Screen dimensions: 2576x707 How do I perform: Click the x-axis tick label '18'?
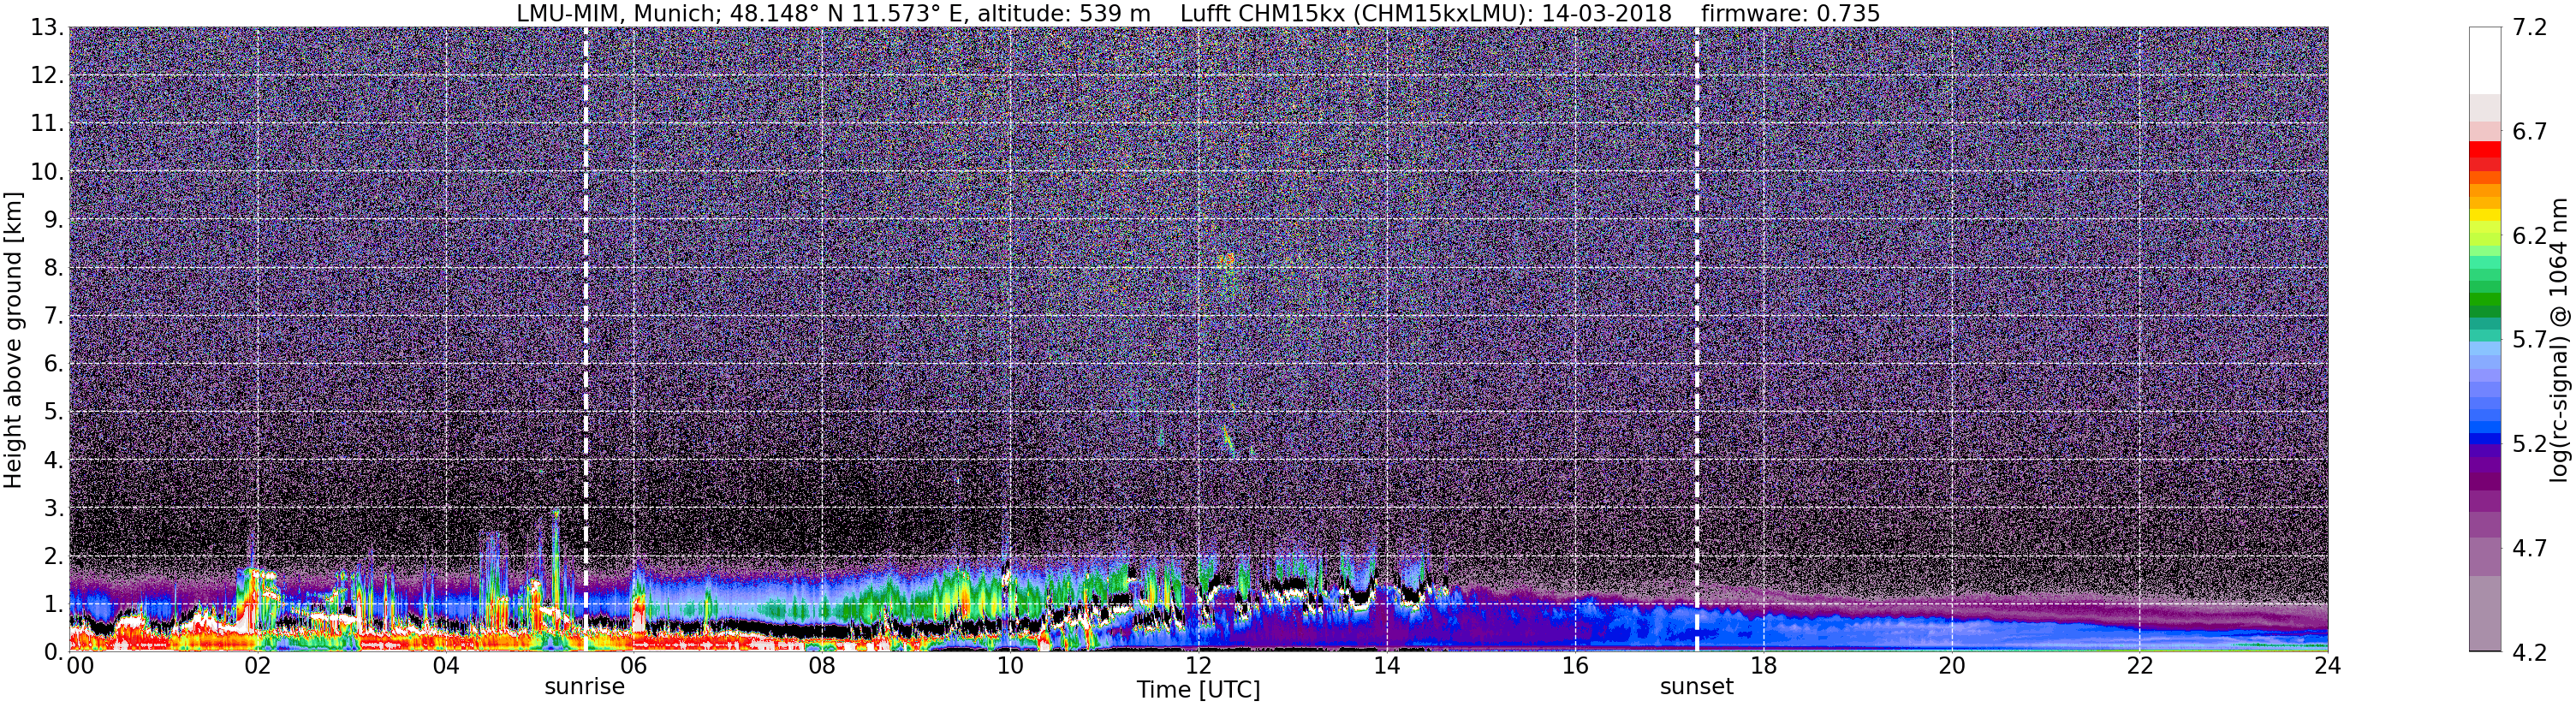click(x=1763, y=666)
